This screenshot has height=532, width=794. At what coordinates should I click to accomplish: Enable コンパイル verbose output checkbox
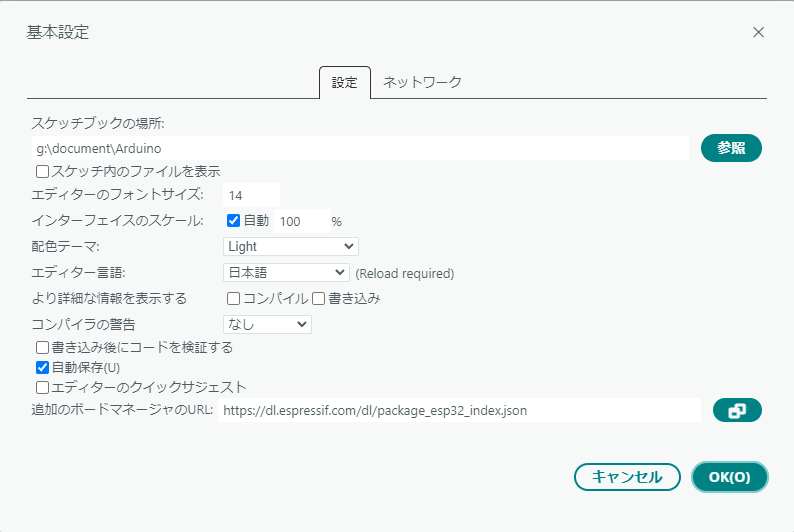tap(233, 298)
